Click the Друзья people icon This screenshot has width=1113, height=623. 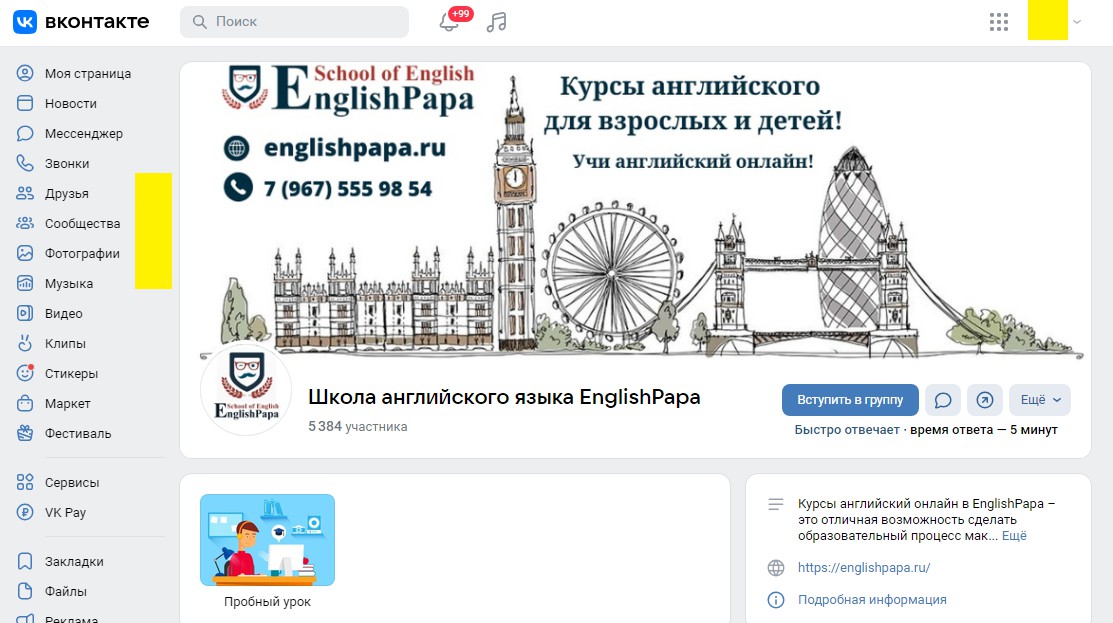(x=25, y=193)
